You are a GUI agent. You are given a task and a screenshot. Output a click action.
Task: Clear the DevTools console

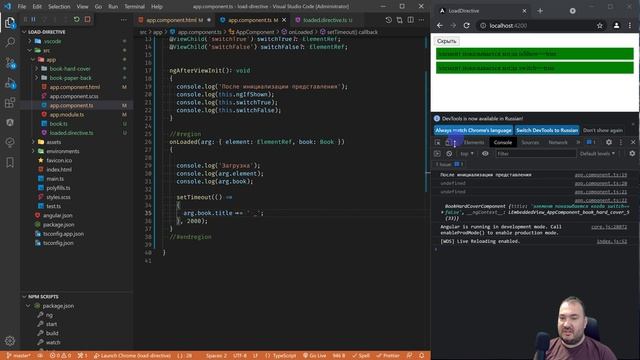point(449,154)
